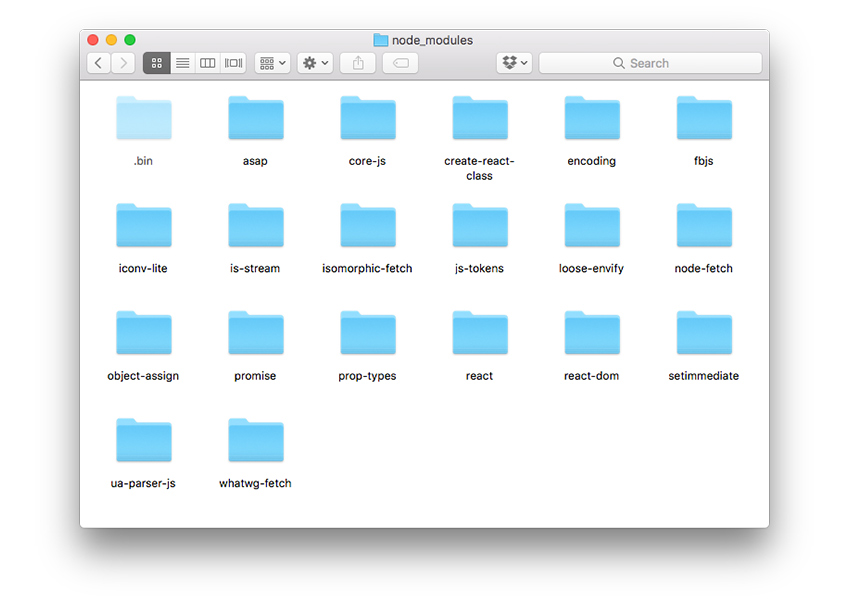This screenshot has height=602, width=850.
Task: Select the object-assign folder icon
Action: click(x=144, y=333)
